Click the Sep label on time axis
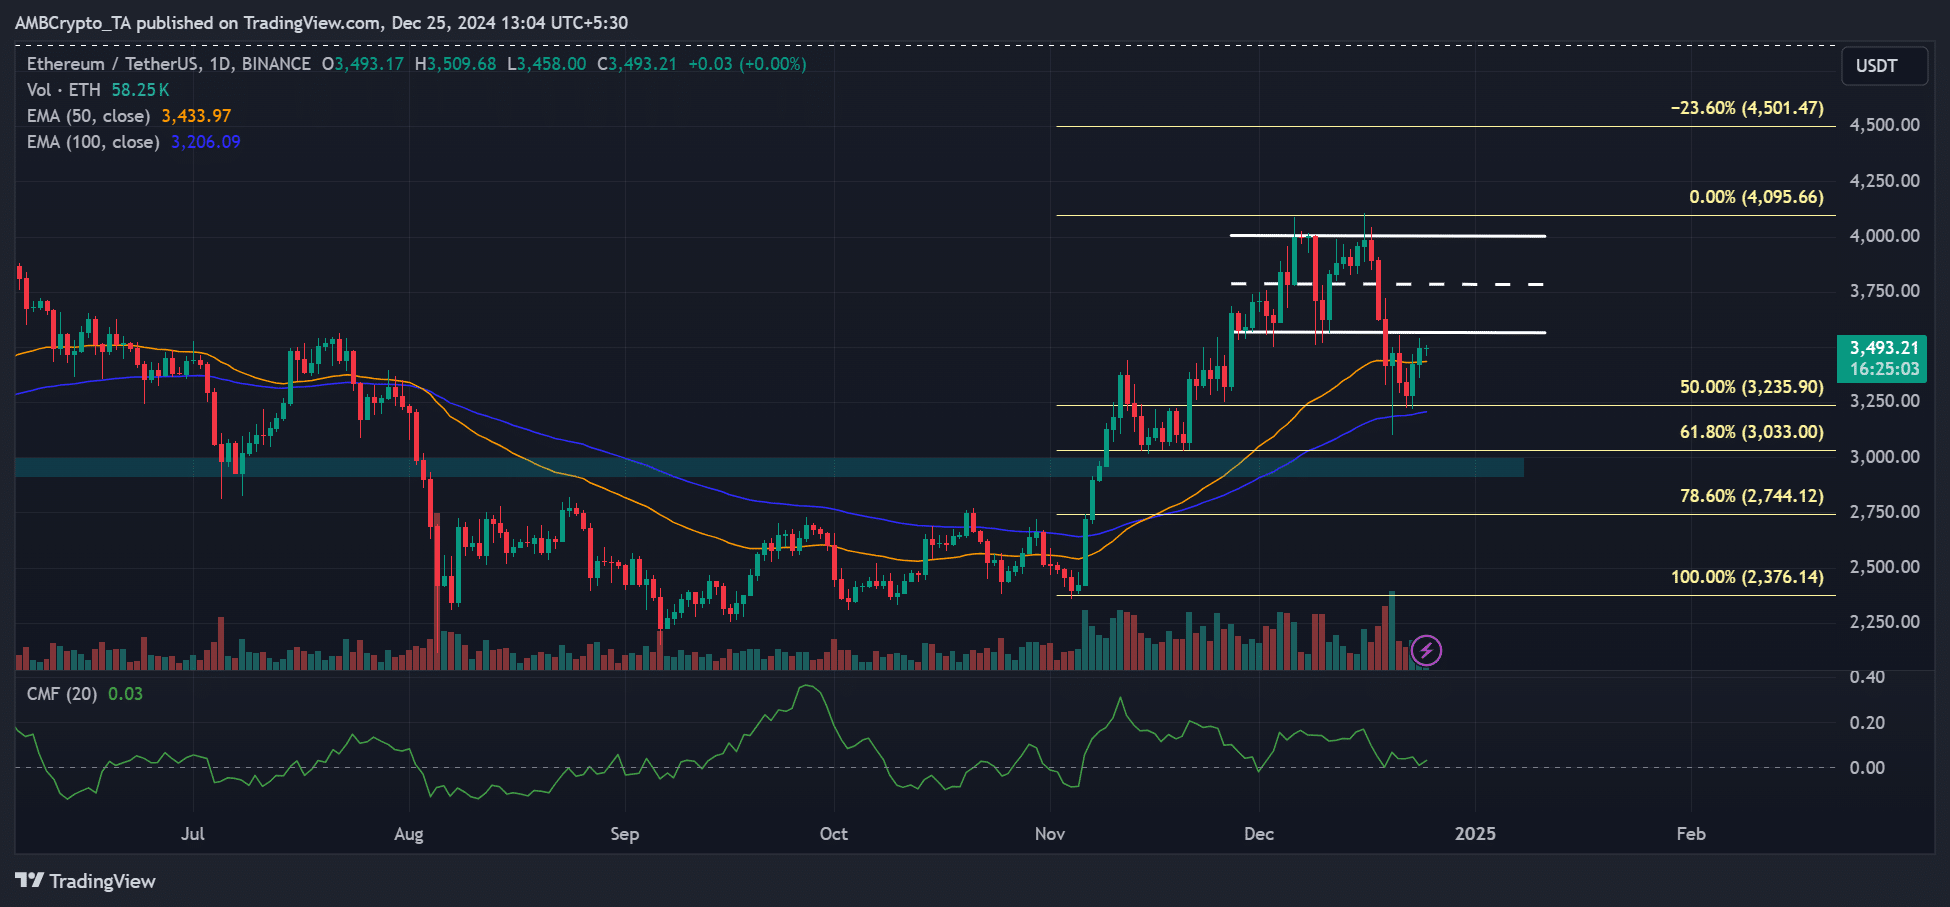Viewport: 1950px width, 907px height. (625, 834)
